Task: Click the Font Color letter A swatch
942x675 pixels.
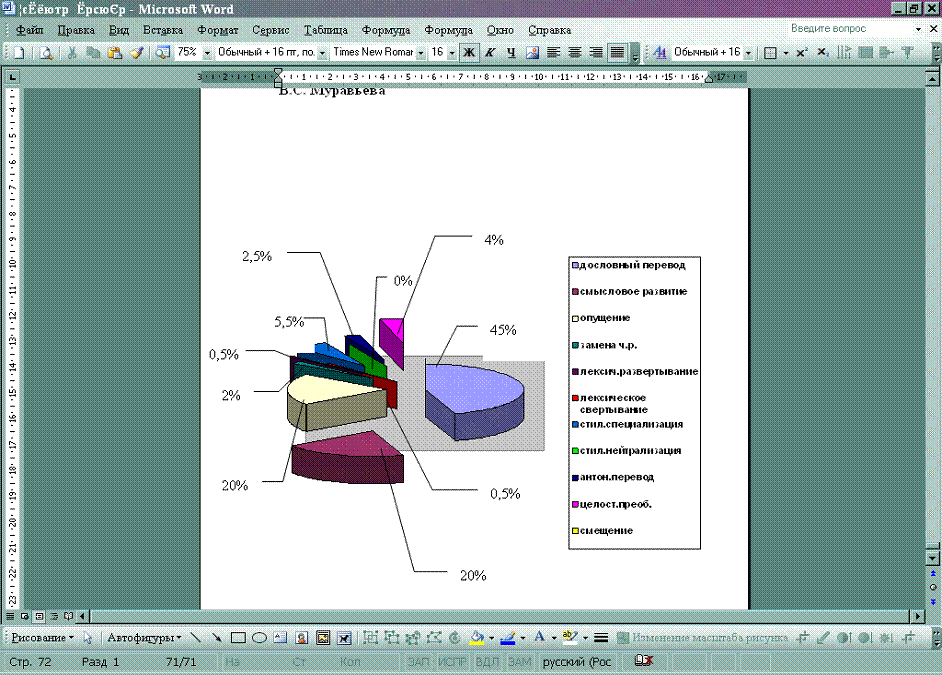Action: point(539,637)
